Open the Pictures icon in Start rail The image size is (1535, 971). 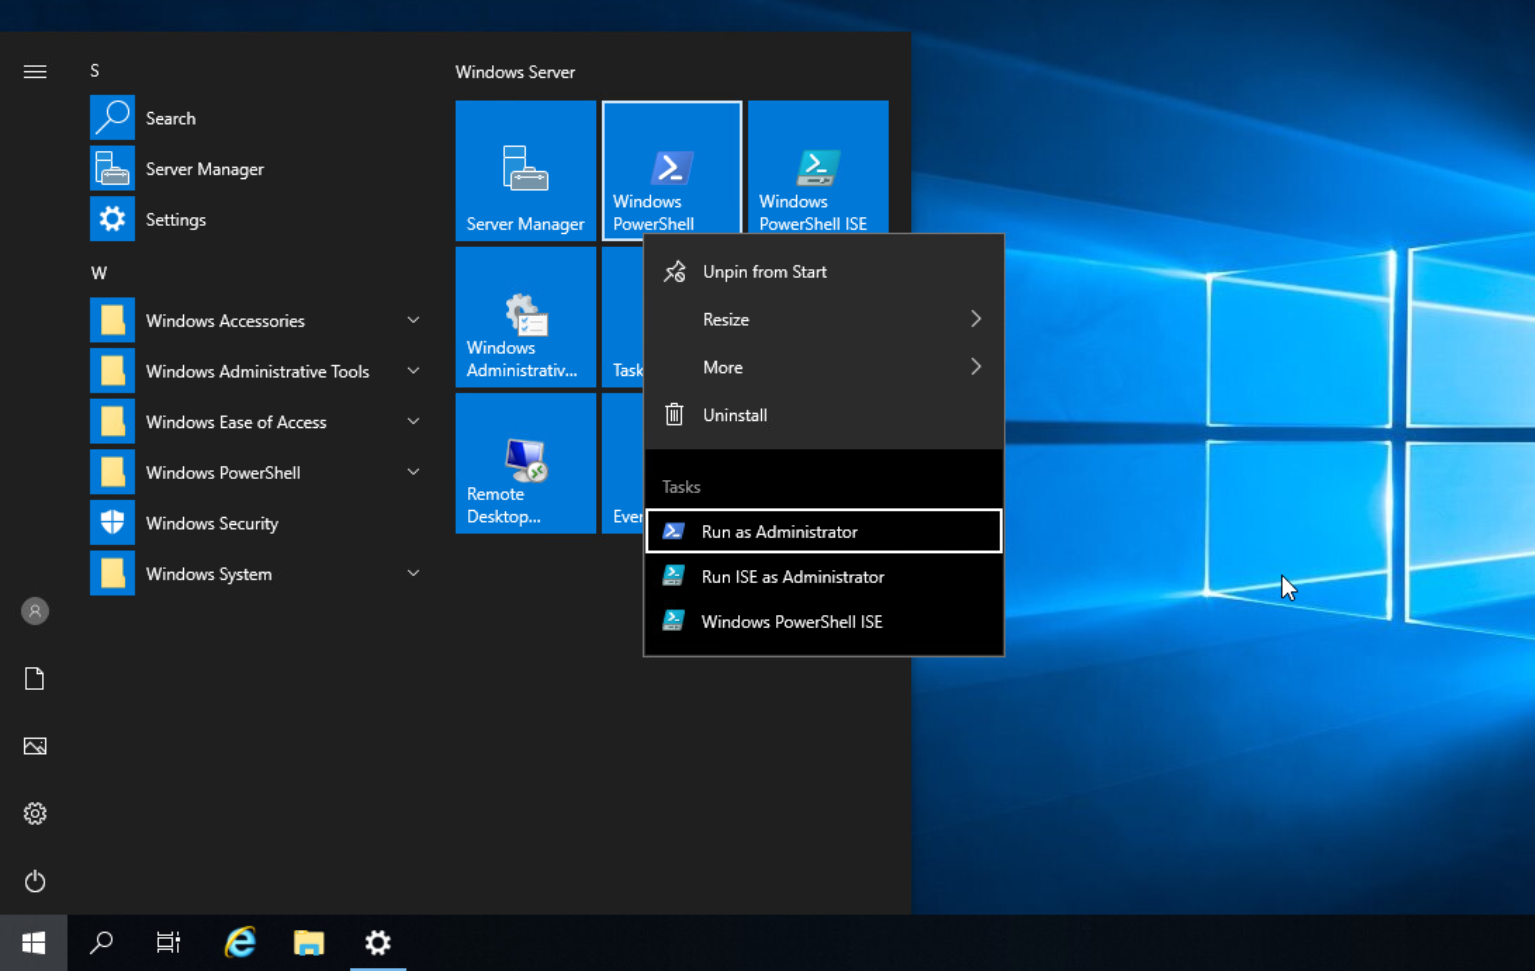pos(35,746)
